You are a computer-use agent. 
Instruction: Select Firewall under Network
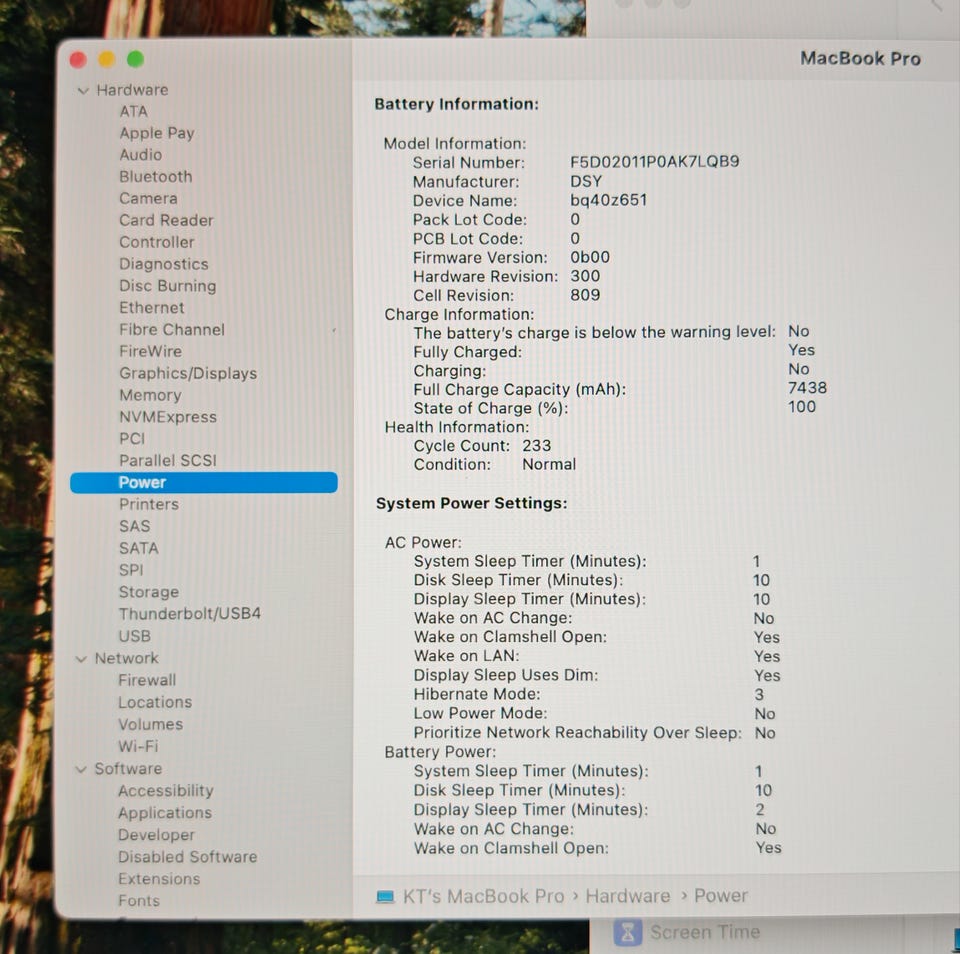click(147, 680)
